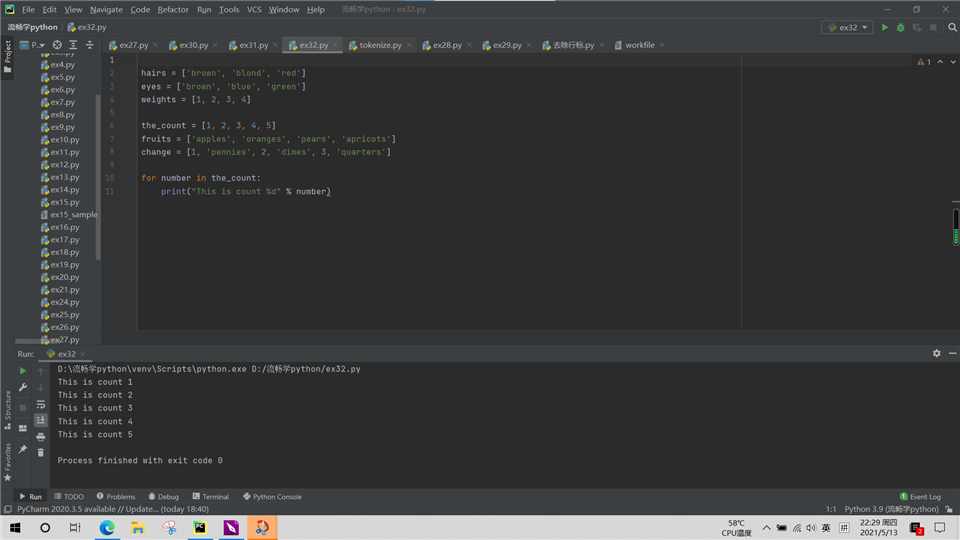Toggle tool window bars in status bar corner
Image resolution: width=960 pixels, height=540 pixels.
click(7, 509)
